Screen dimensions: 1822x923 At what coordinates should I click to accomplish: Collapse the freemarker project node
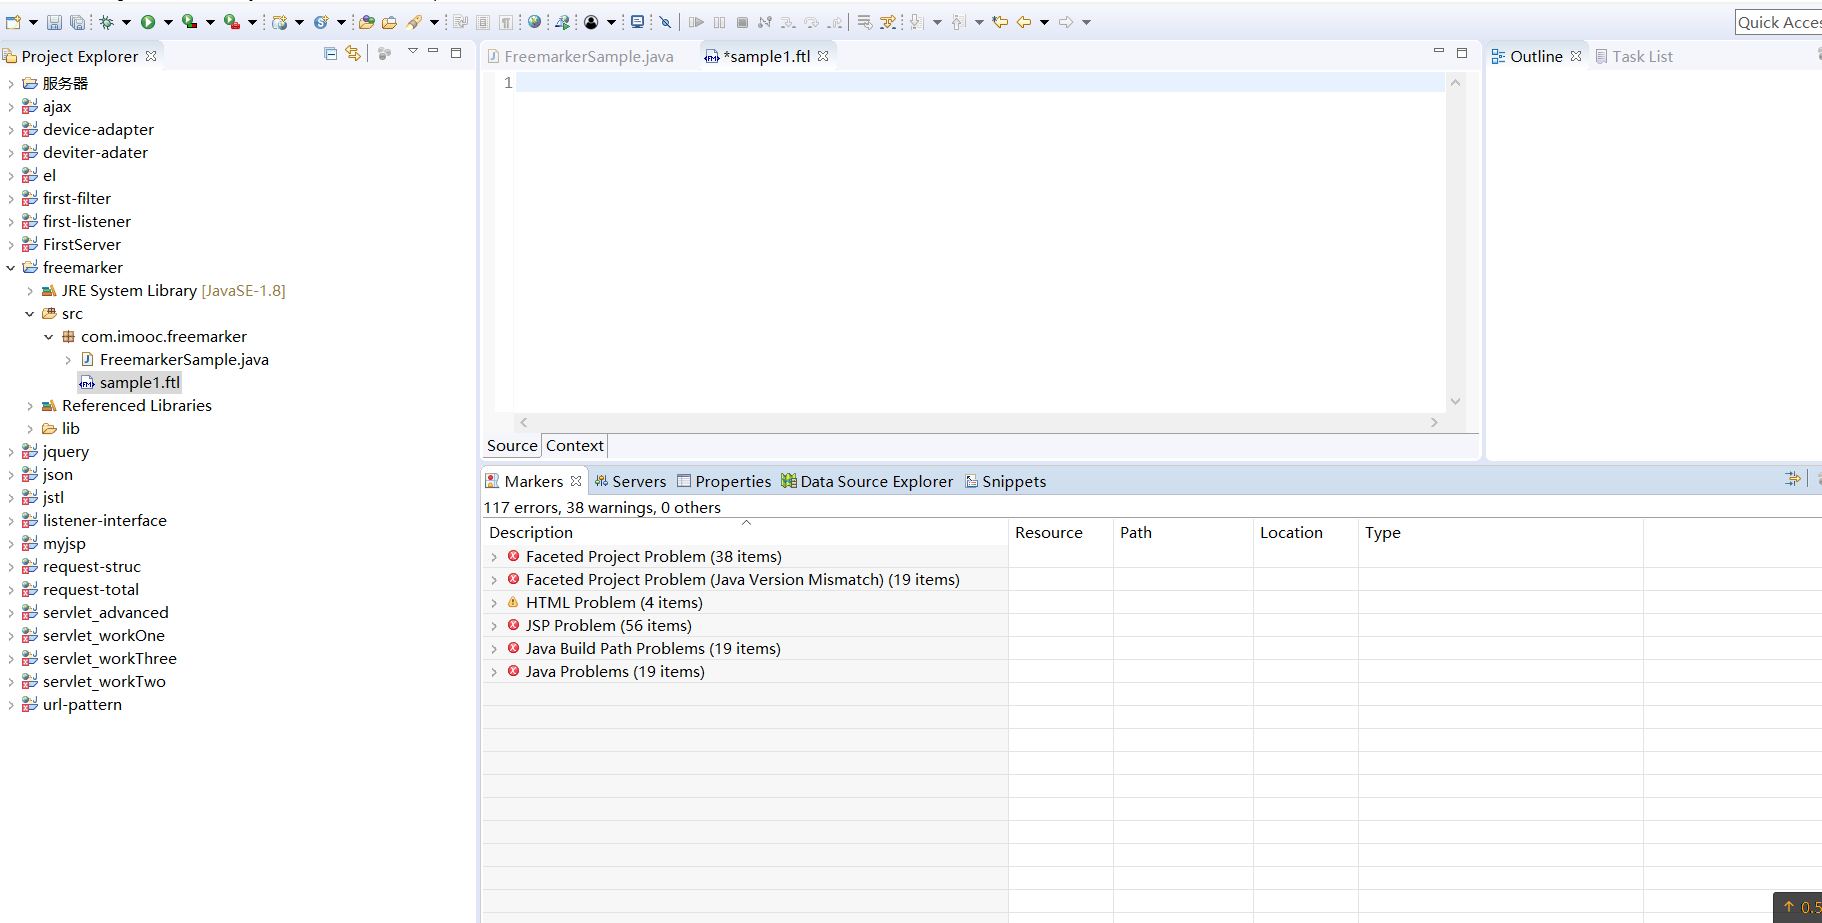(11, 268)
